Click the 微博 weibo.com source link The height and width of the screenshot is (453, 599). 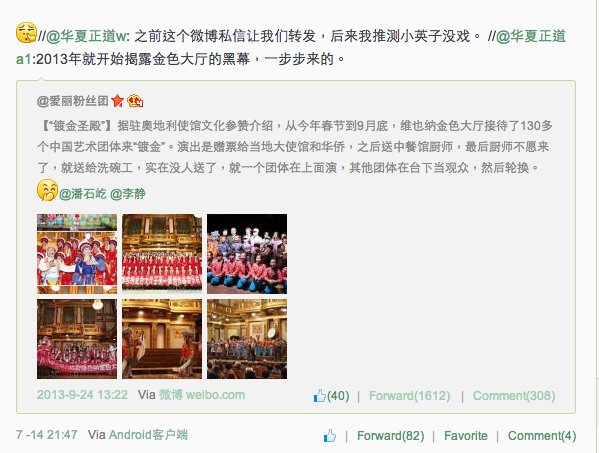pyautogui.click(x=202, y=395)
